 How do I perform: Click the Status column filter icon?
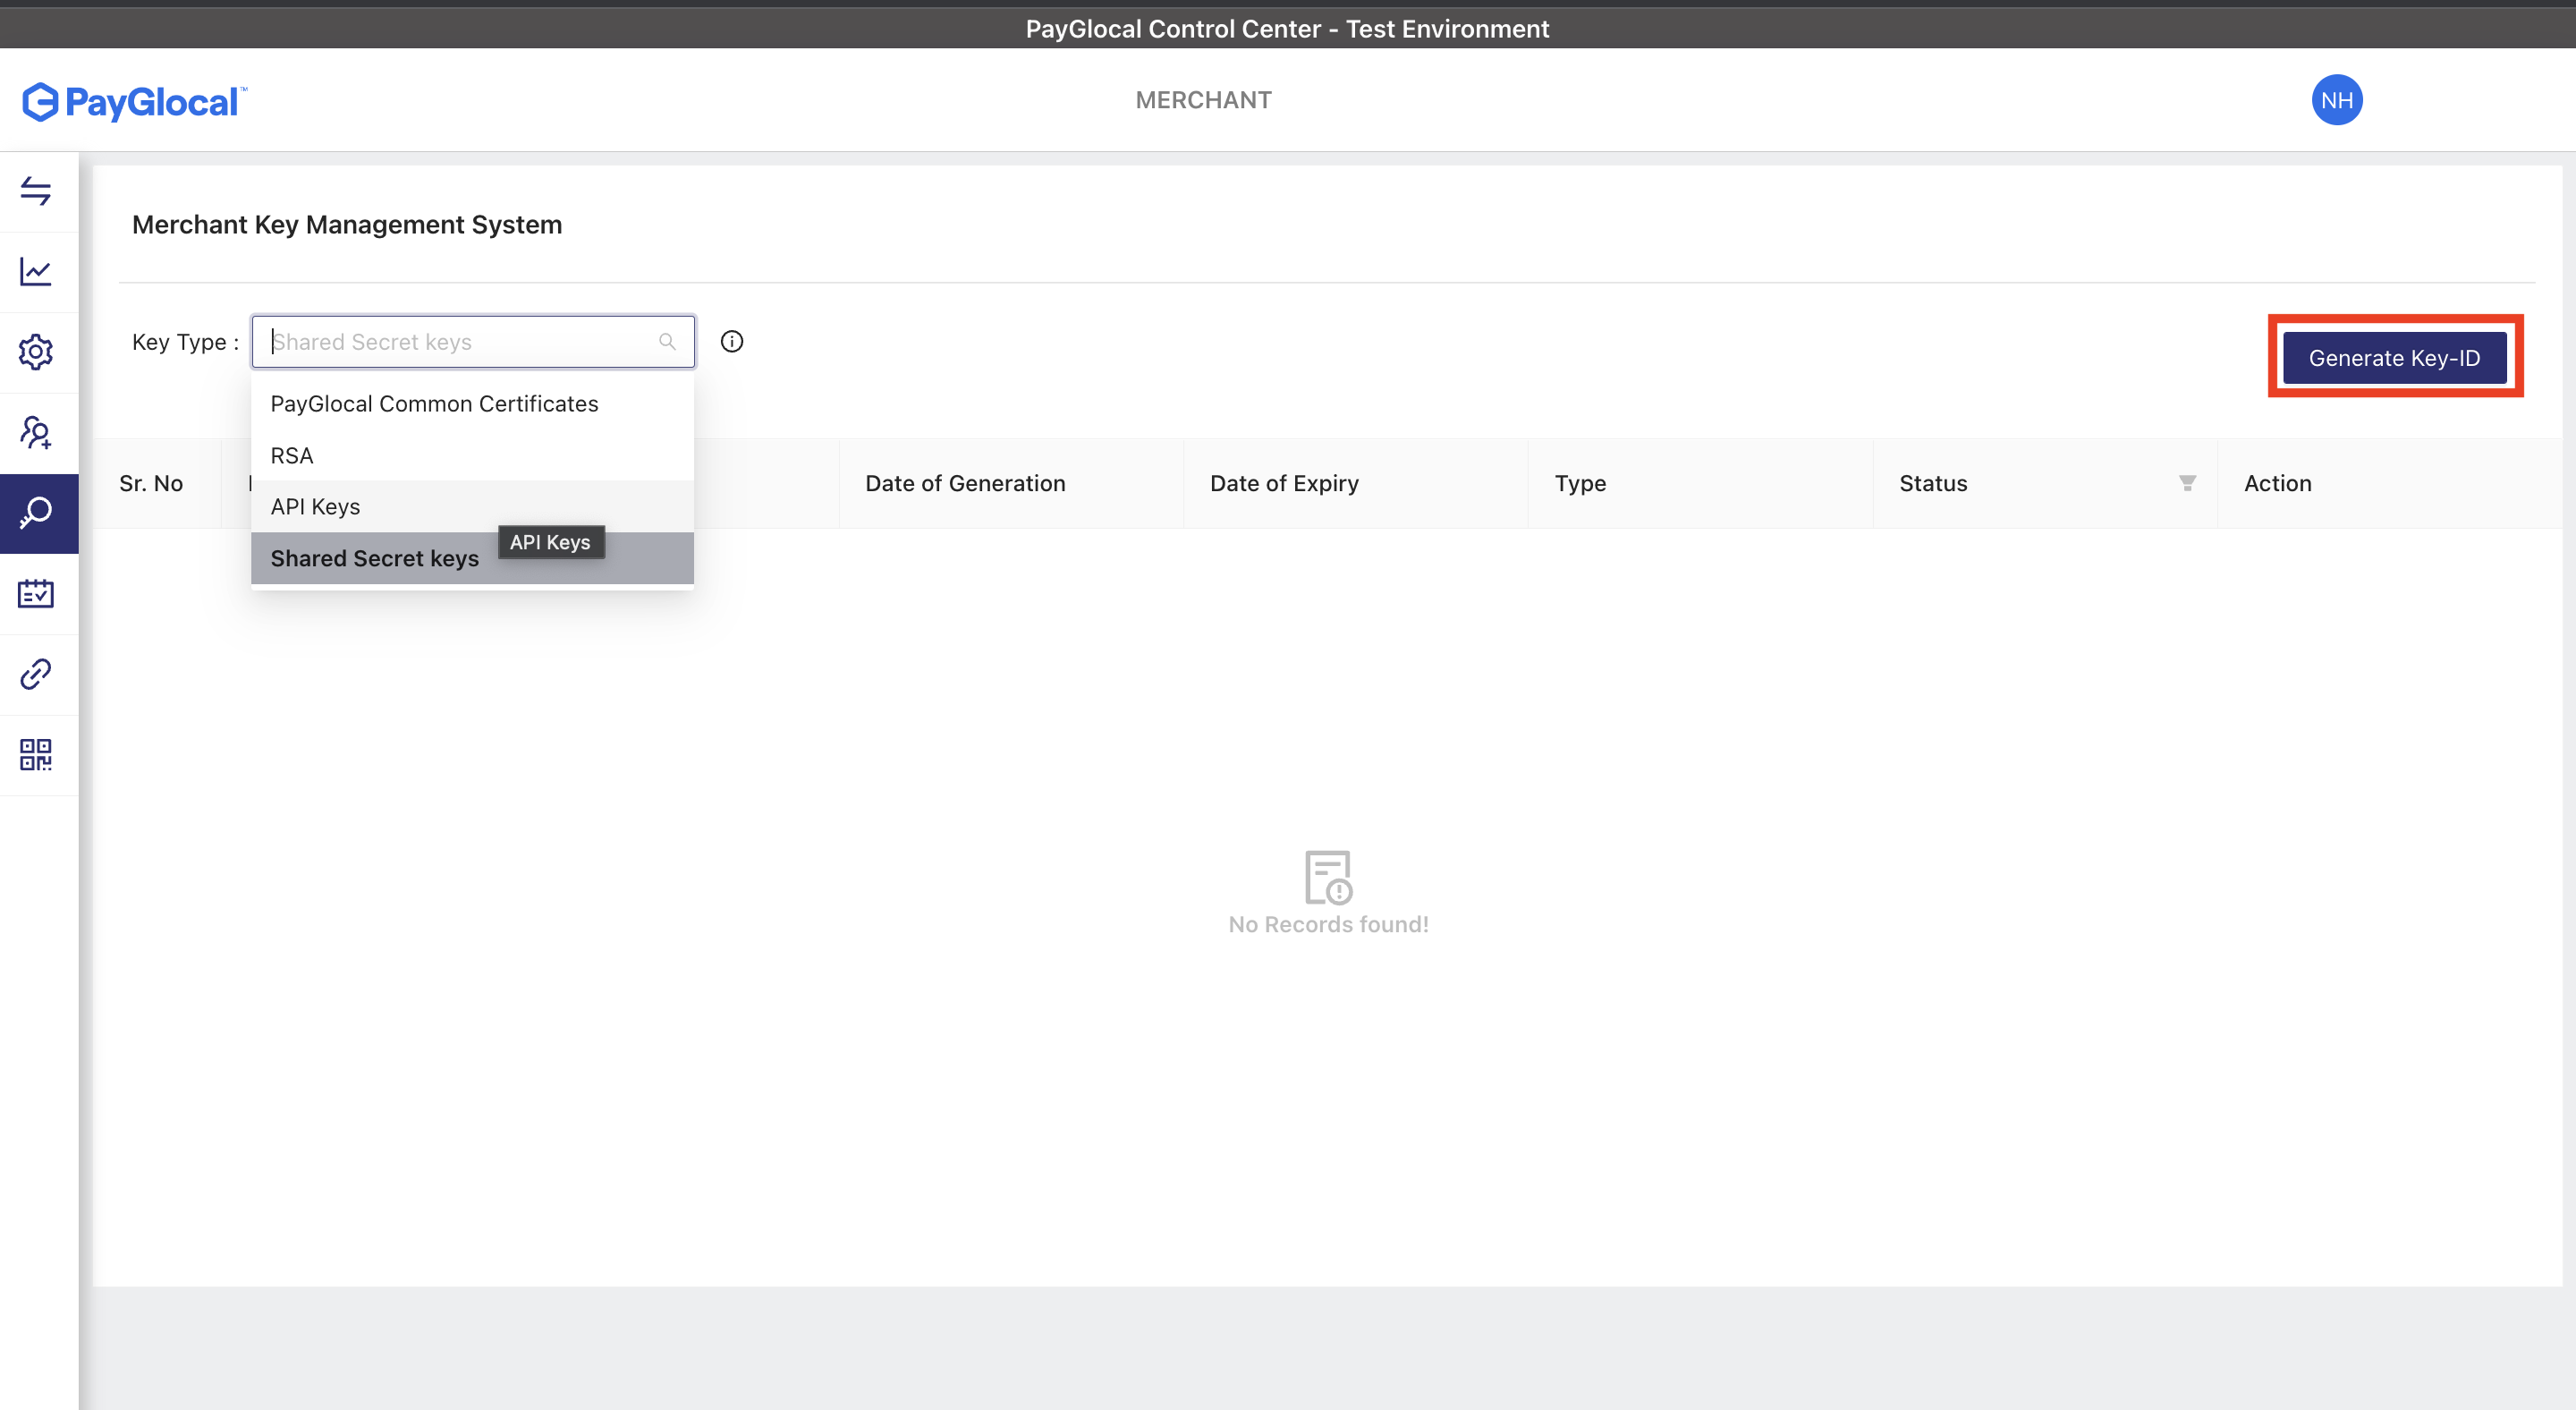click(x=2187, y=483)
